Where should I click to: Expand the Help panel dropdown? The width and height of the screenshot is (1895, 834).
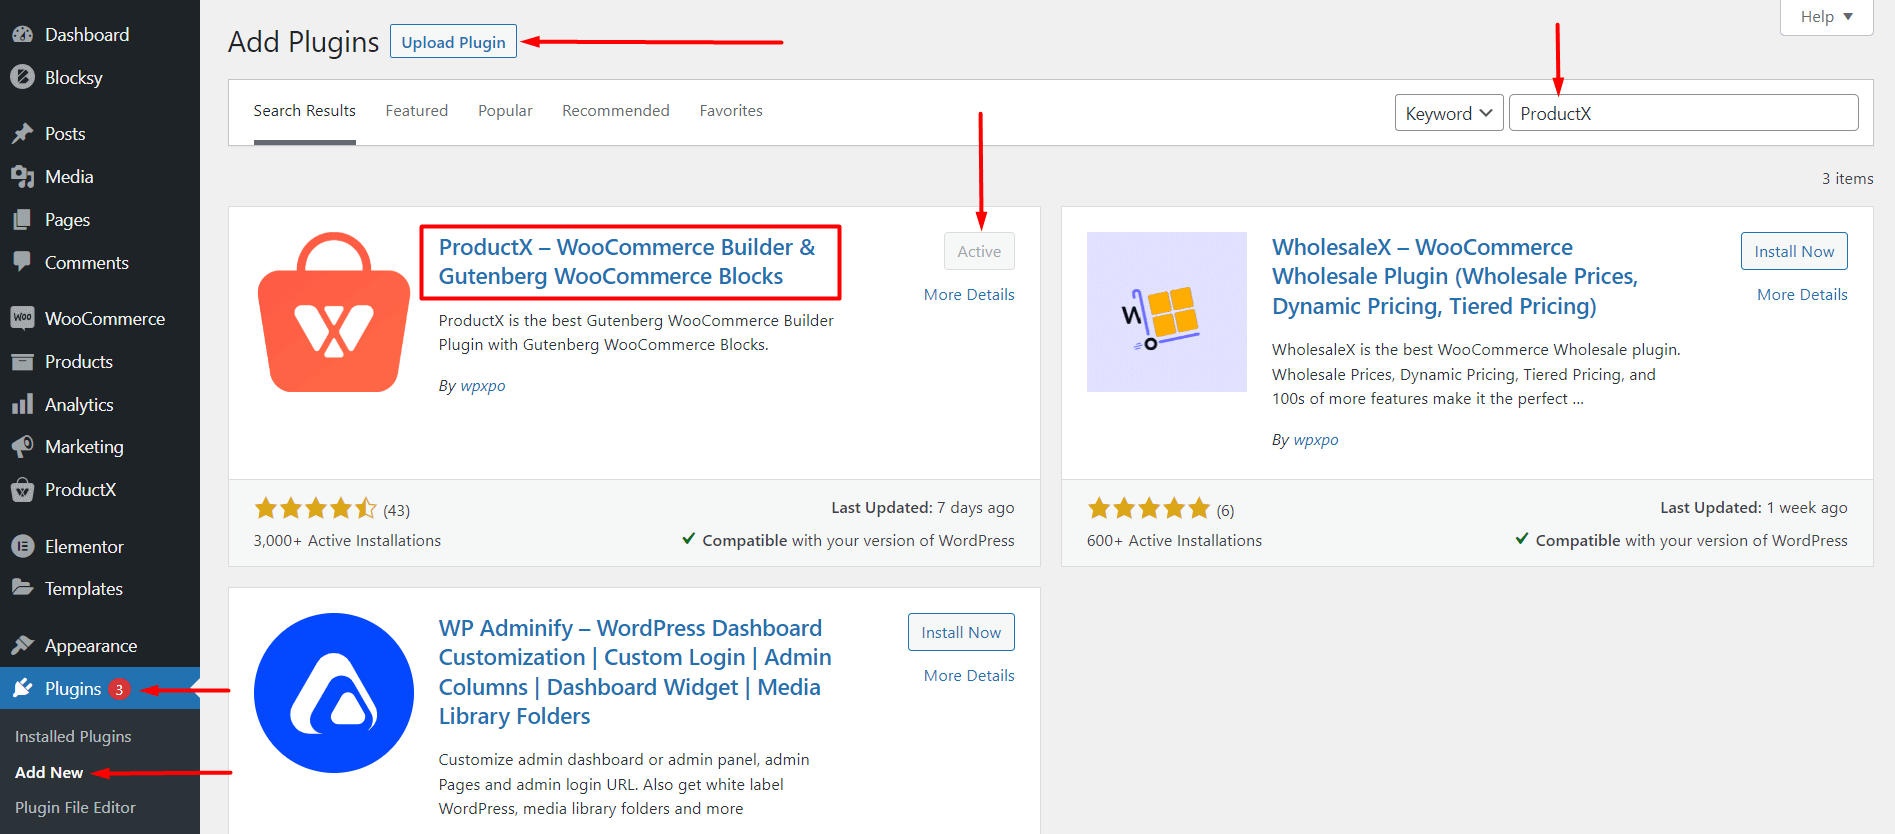(x=1826, y=17)
